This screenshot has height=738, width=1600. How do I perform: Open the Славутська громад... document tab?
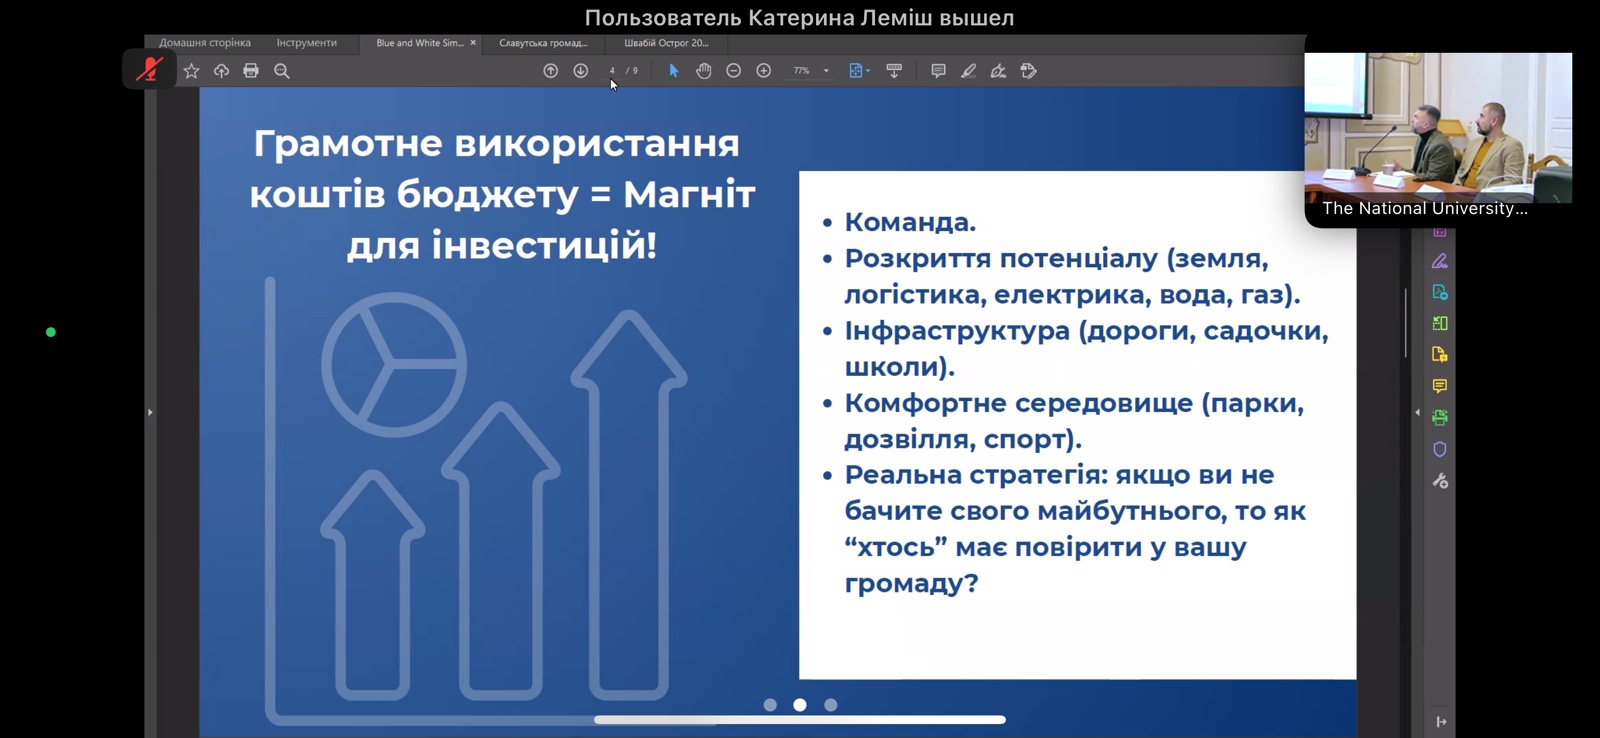tap(543, 43)
